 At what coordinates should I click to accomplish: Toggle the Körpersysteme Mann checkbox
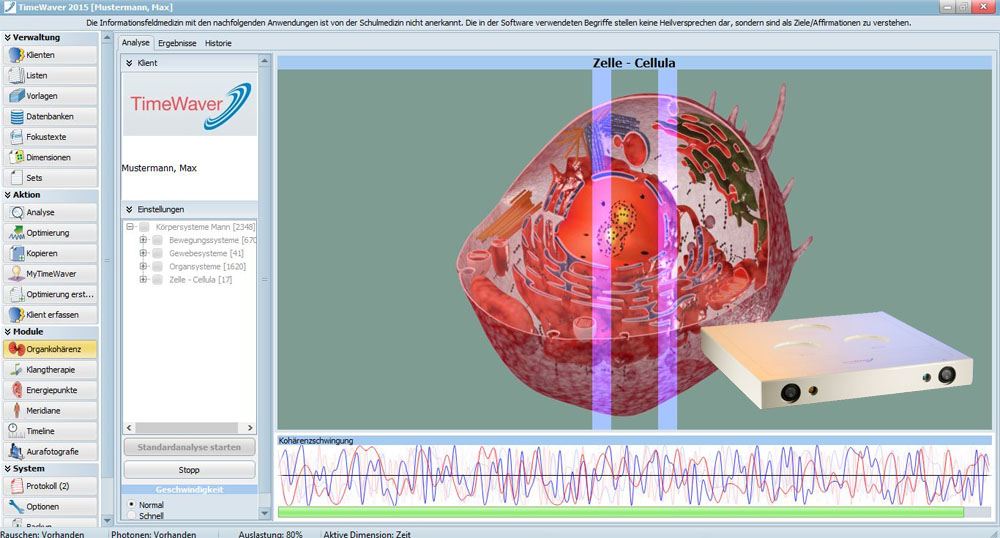[x=145, y=227]
